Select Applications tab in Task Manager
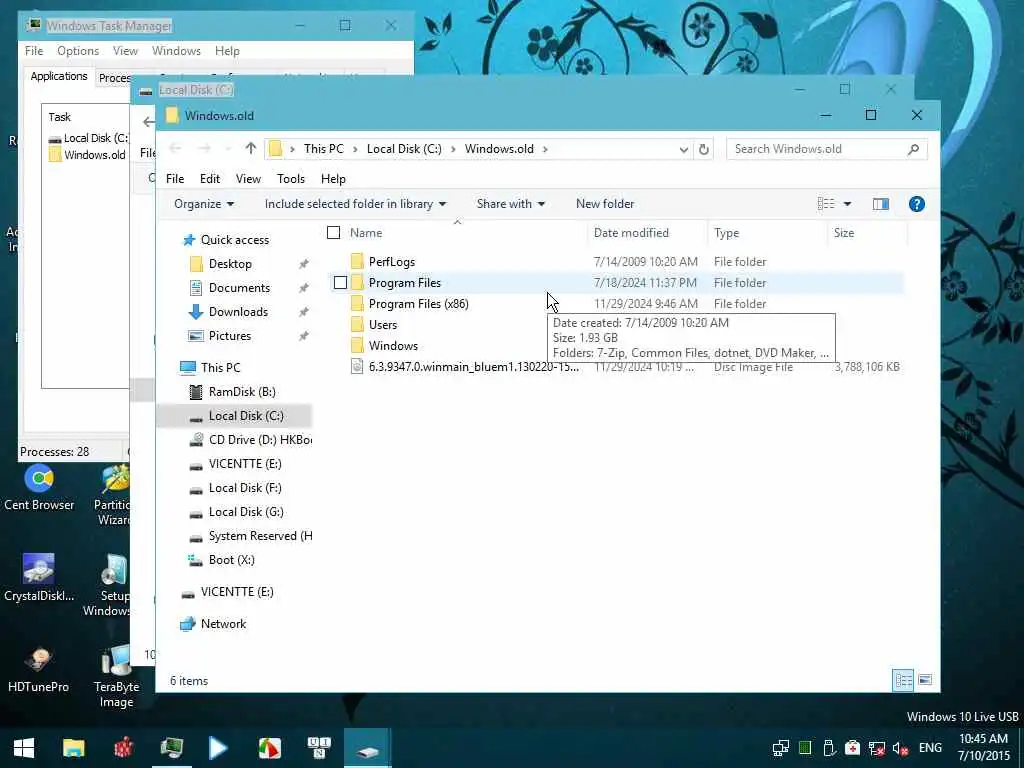Image resolution: width=1024 pixels, height=768 pixels. (x=59, y=76)
